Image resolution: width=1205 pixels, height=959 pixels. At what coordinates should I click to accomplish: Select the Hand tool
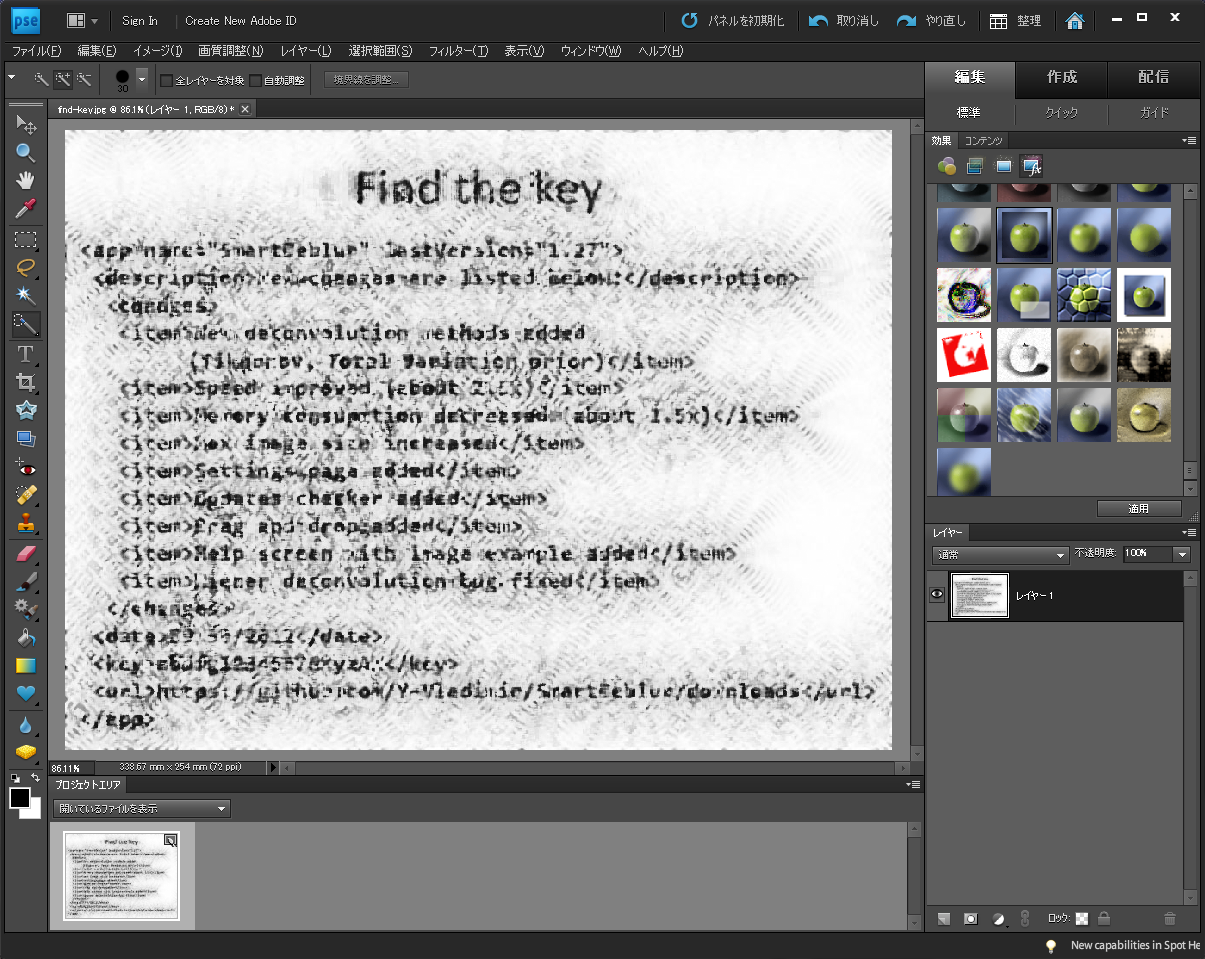pyautogui.click(x=26, y=181)
